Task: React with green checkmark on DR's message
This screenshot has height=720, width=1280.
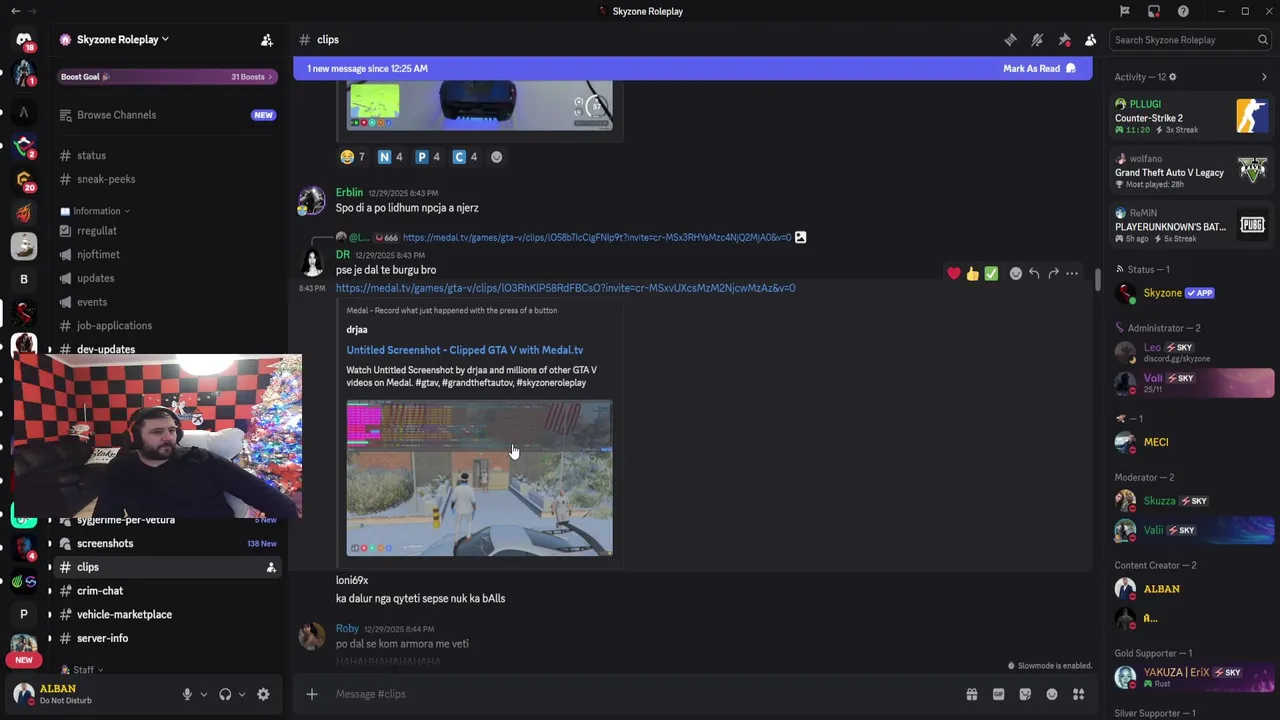Action: coord(991,273)
